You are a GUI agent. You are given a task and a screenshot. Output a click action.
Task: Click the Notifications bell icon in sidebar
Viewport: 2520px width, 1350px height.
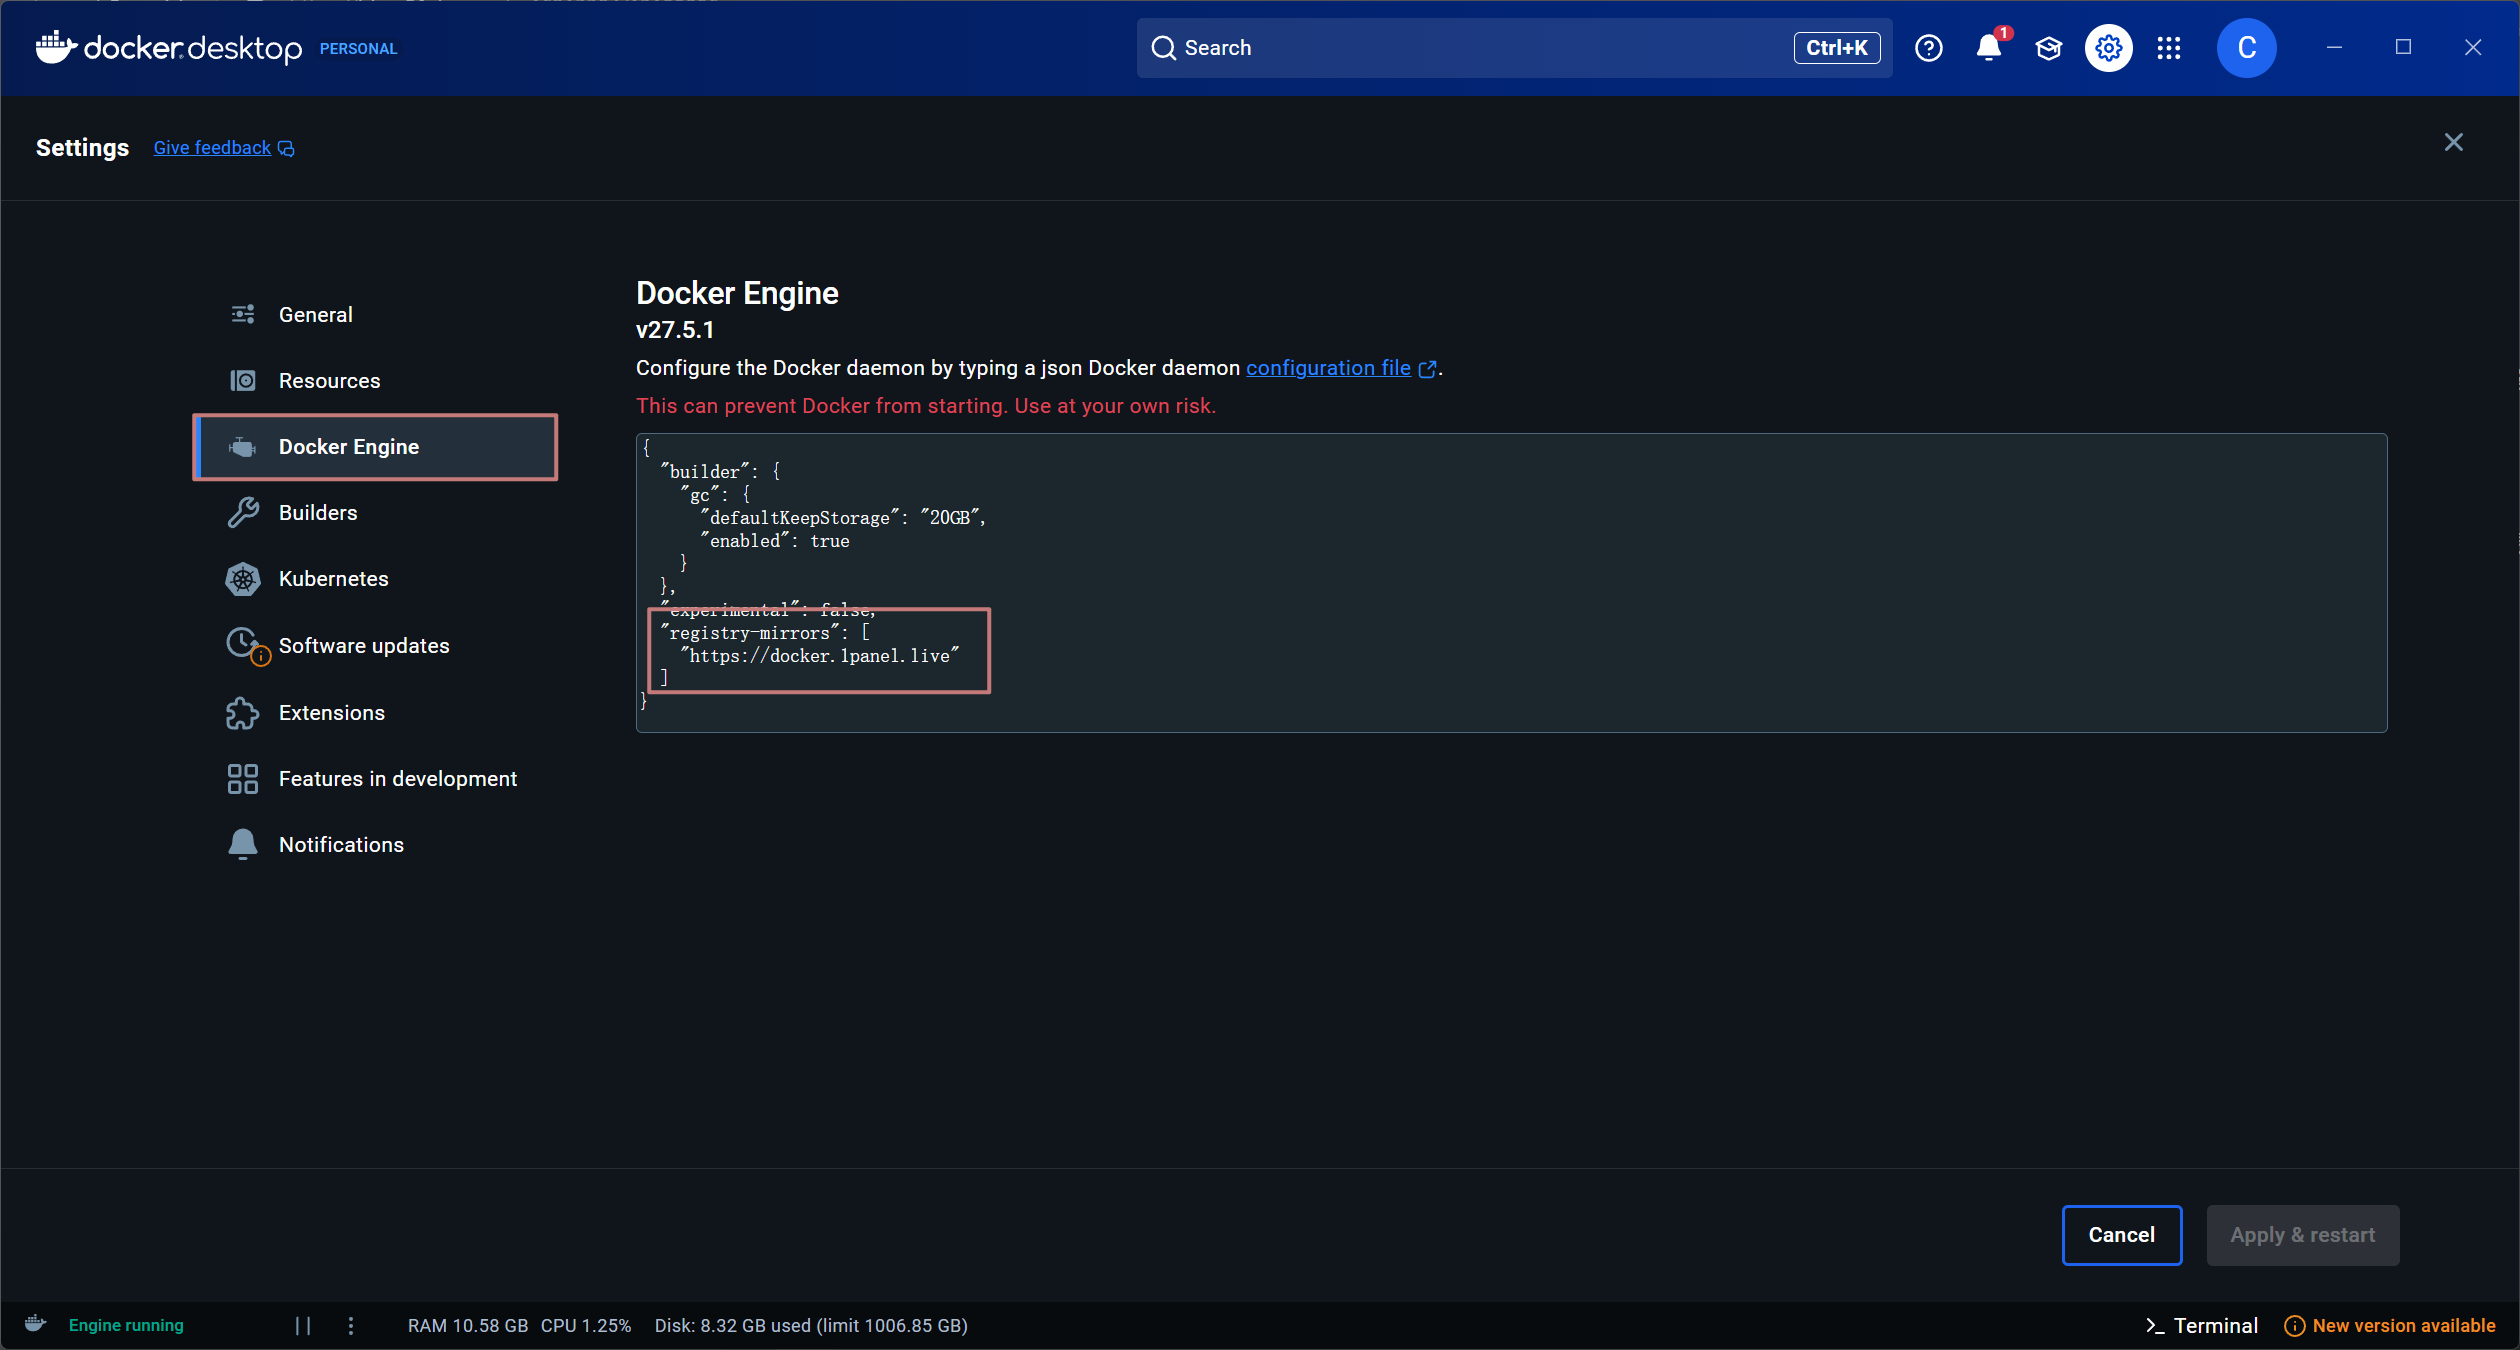(x=243, y=845)
